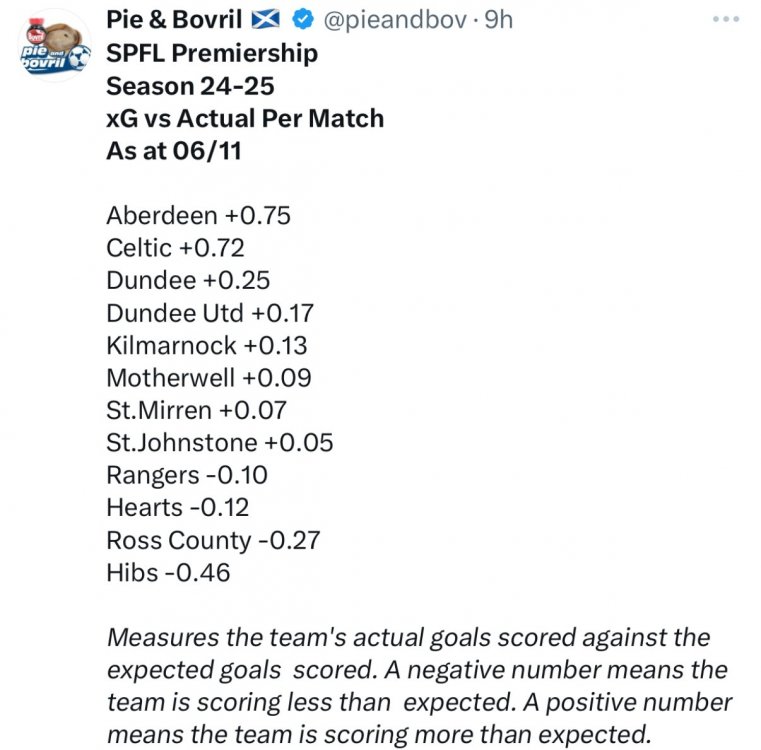The image size is (761, 750).
Task: Select the Hibs -0.46 line
Action: coord(168,573)
